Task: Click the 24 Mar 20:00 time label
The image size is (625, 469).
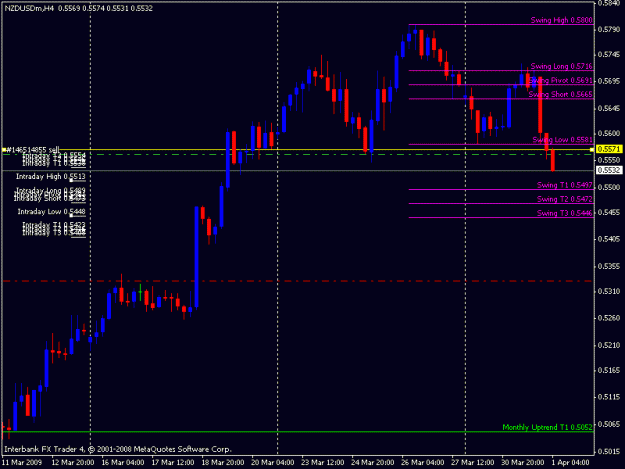Action: tap(373, 462)
